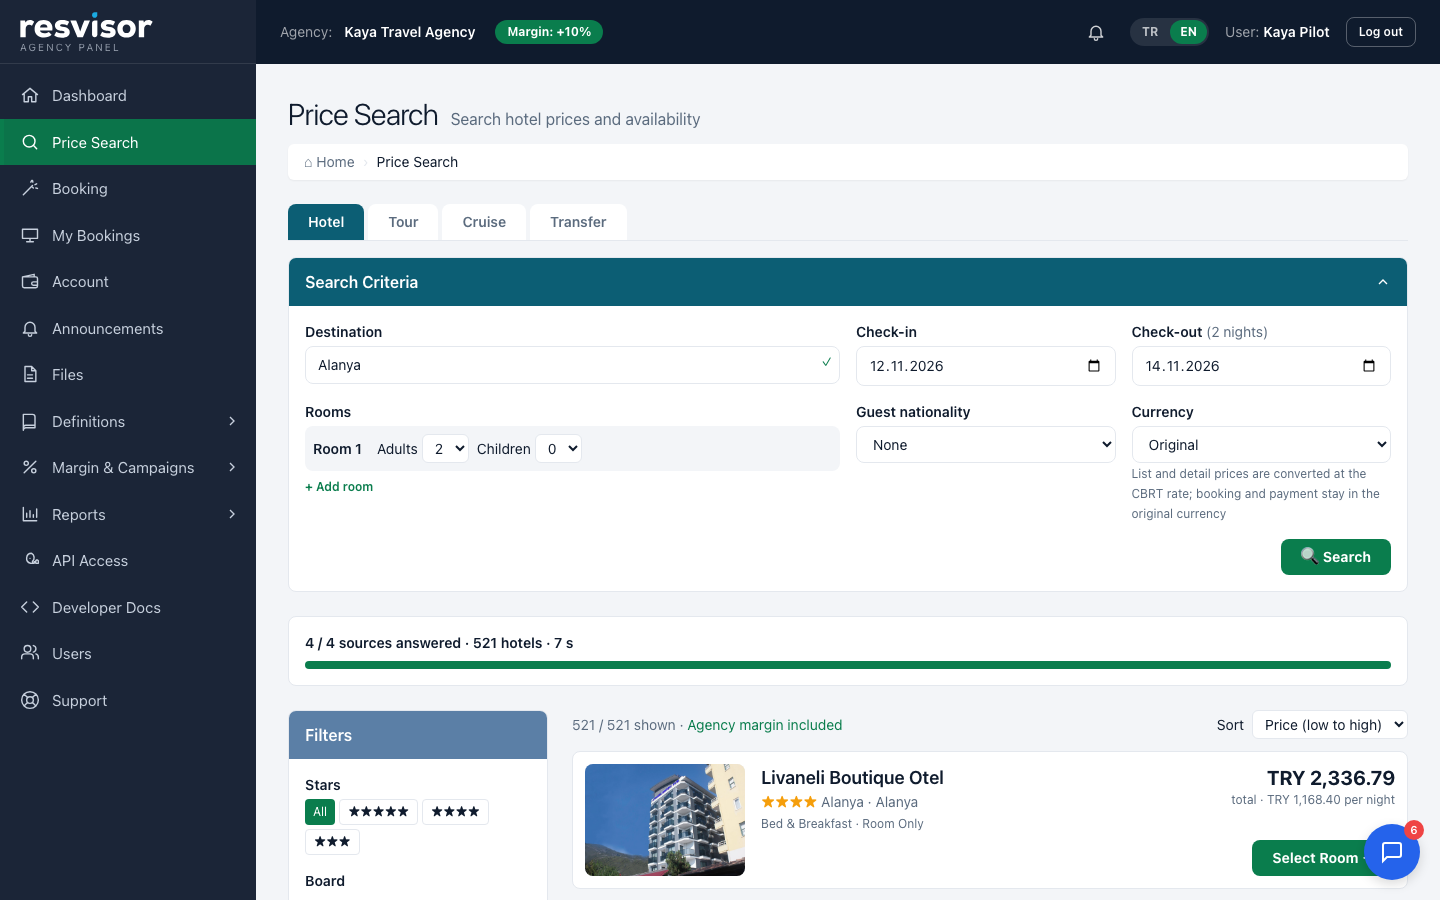The width and height of the screenshot is (1440, 900).
Task: Switch language to TR
Action: click(1151, 32)
